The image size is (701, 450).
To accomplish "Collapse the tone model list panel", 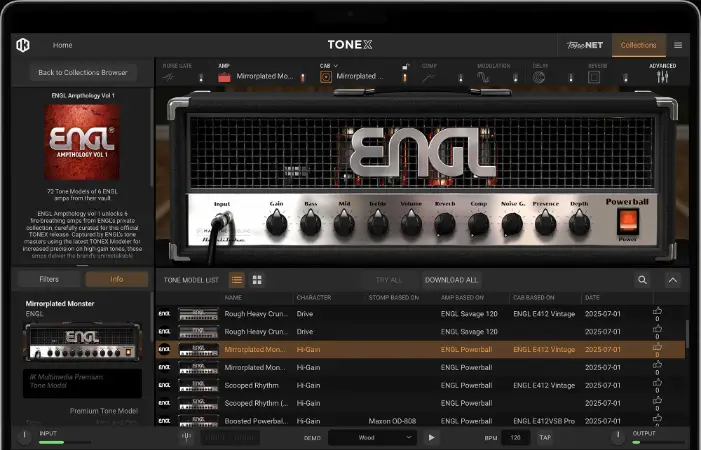I will (673, 280).
